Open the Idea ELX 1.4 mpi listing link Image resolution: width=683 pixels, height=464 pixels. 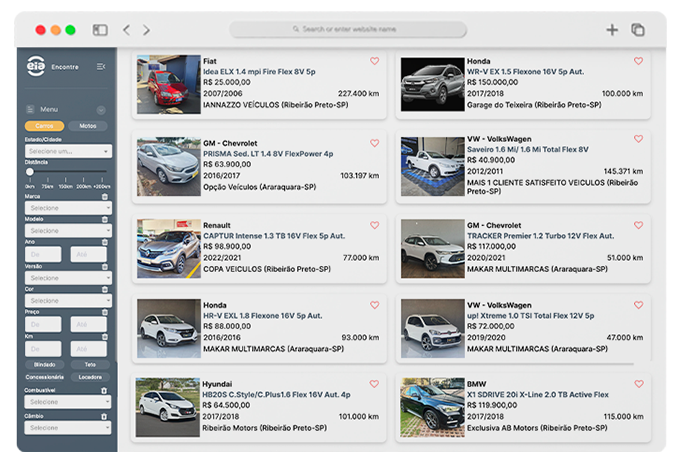click(x=259, y=72)
